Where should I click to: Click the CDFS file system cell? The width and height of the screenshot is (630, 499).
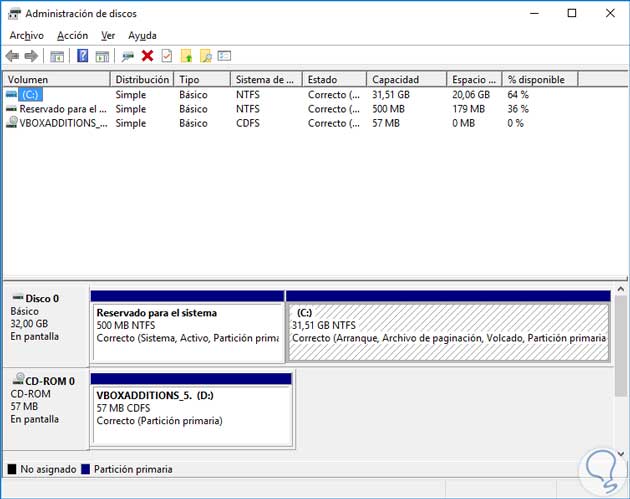coord(248,123)
